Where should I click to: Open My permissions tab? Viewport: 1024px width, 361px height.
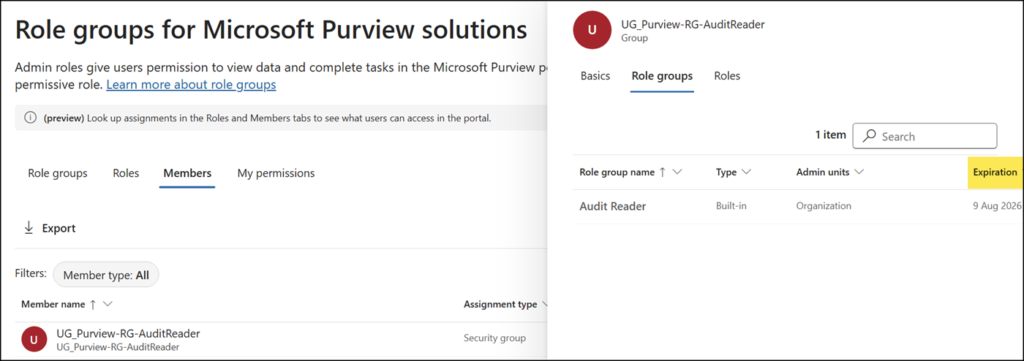[276, 173]
